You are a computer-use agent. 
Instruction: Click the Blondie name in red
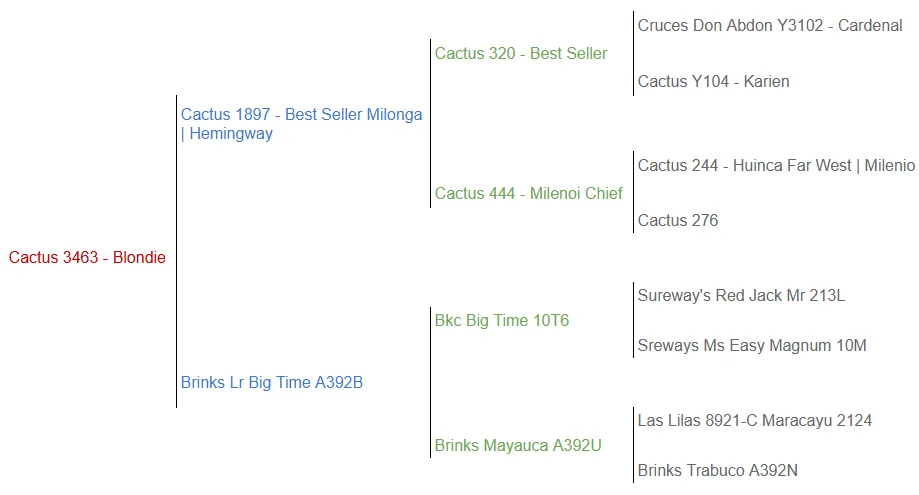click(139, 258)
